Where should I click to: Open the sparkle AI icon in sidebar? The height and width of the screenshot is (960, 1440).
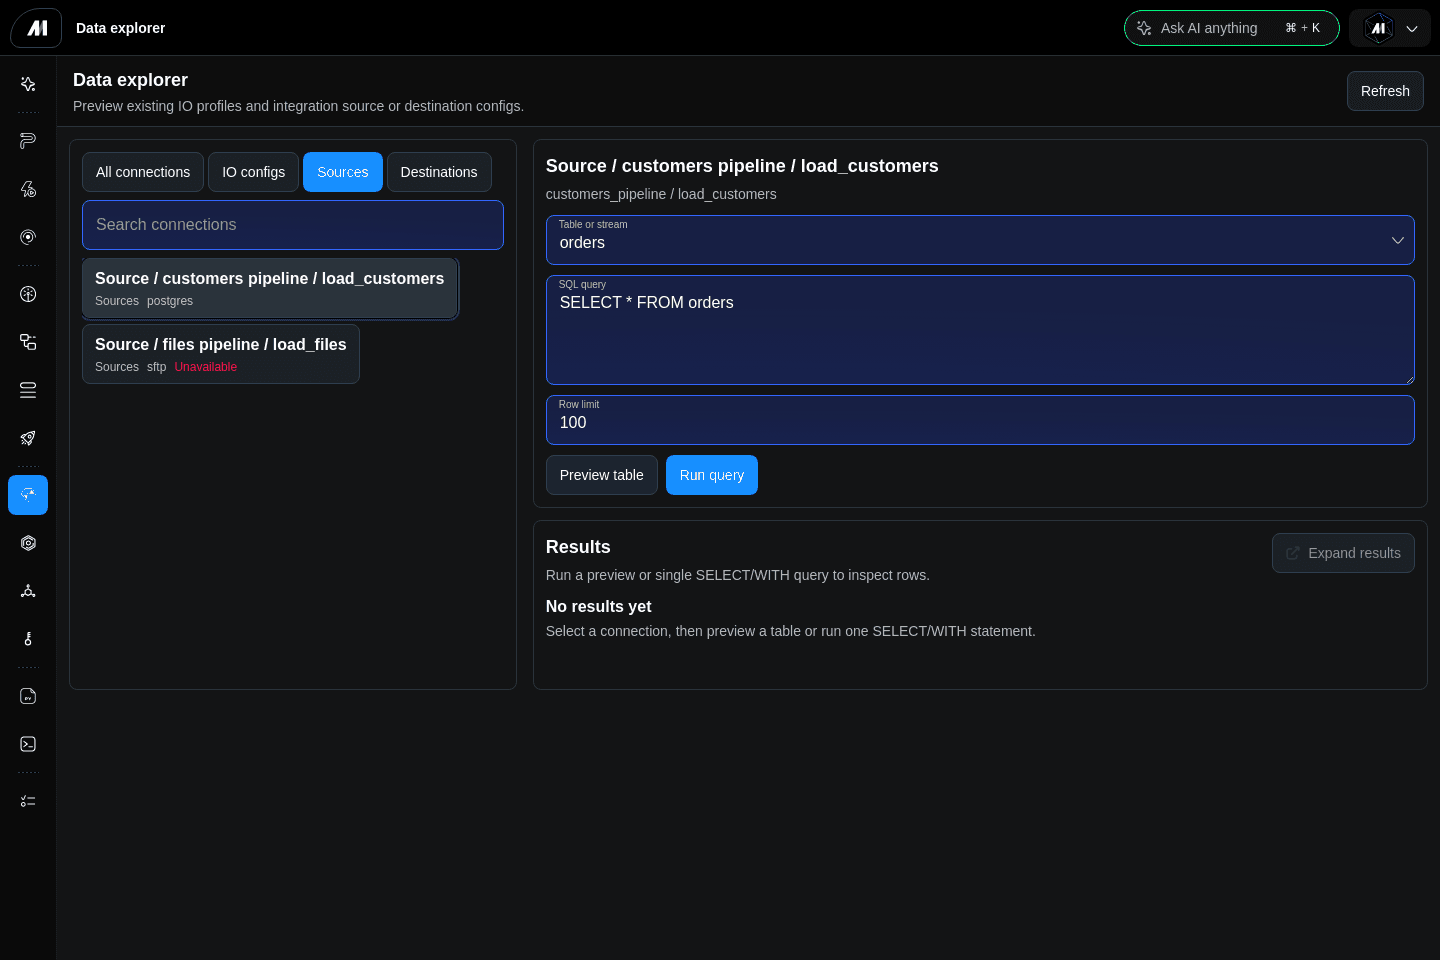click(28, 84)
